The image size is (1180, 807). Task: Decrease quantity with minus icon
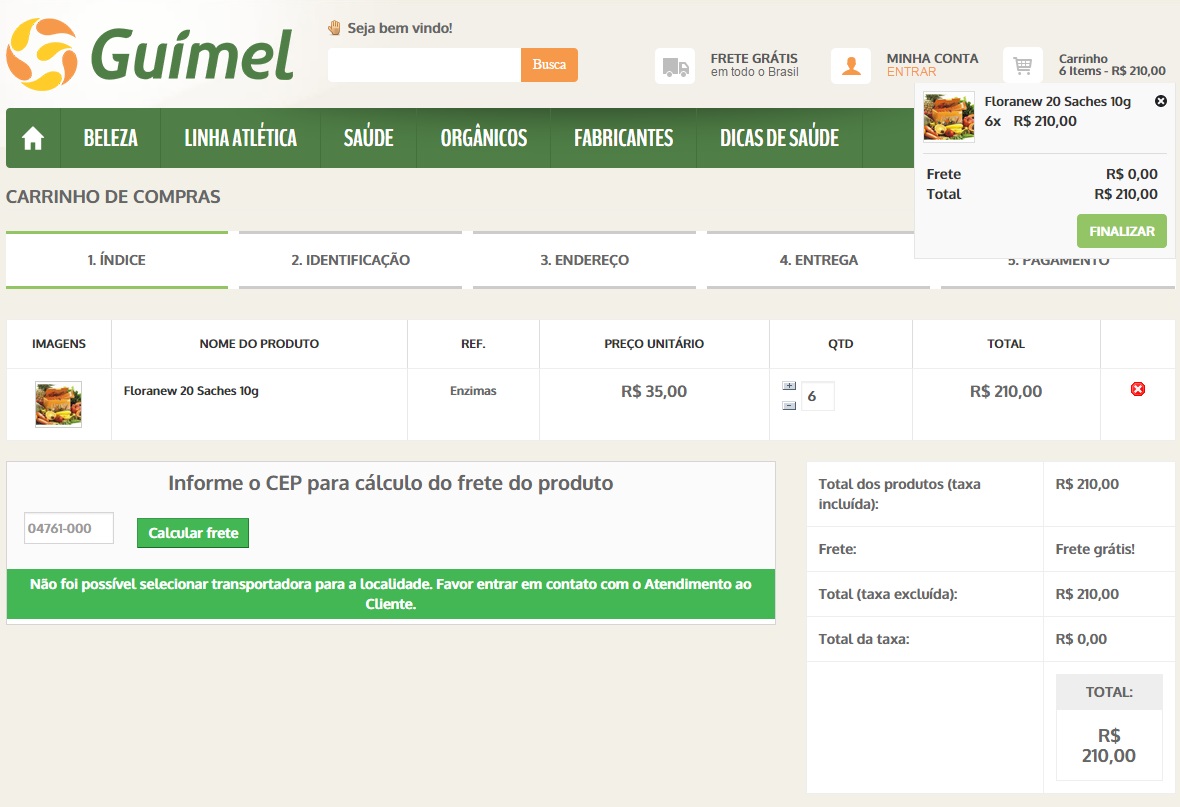[x=789, y=406]
